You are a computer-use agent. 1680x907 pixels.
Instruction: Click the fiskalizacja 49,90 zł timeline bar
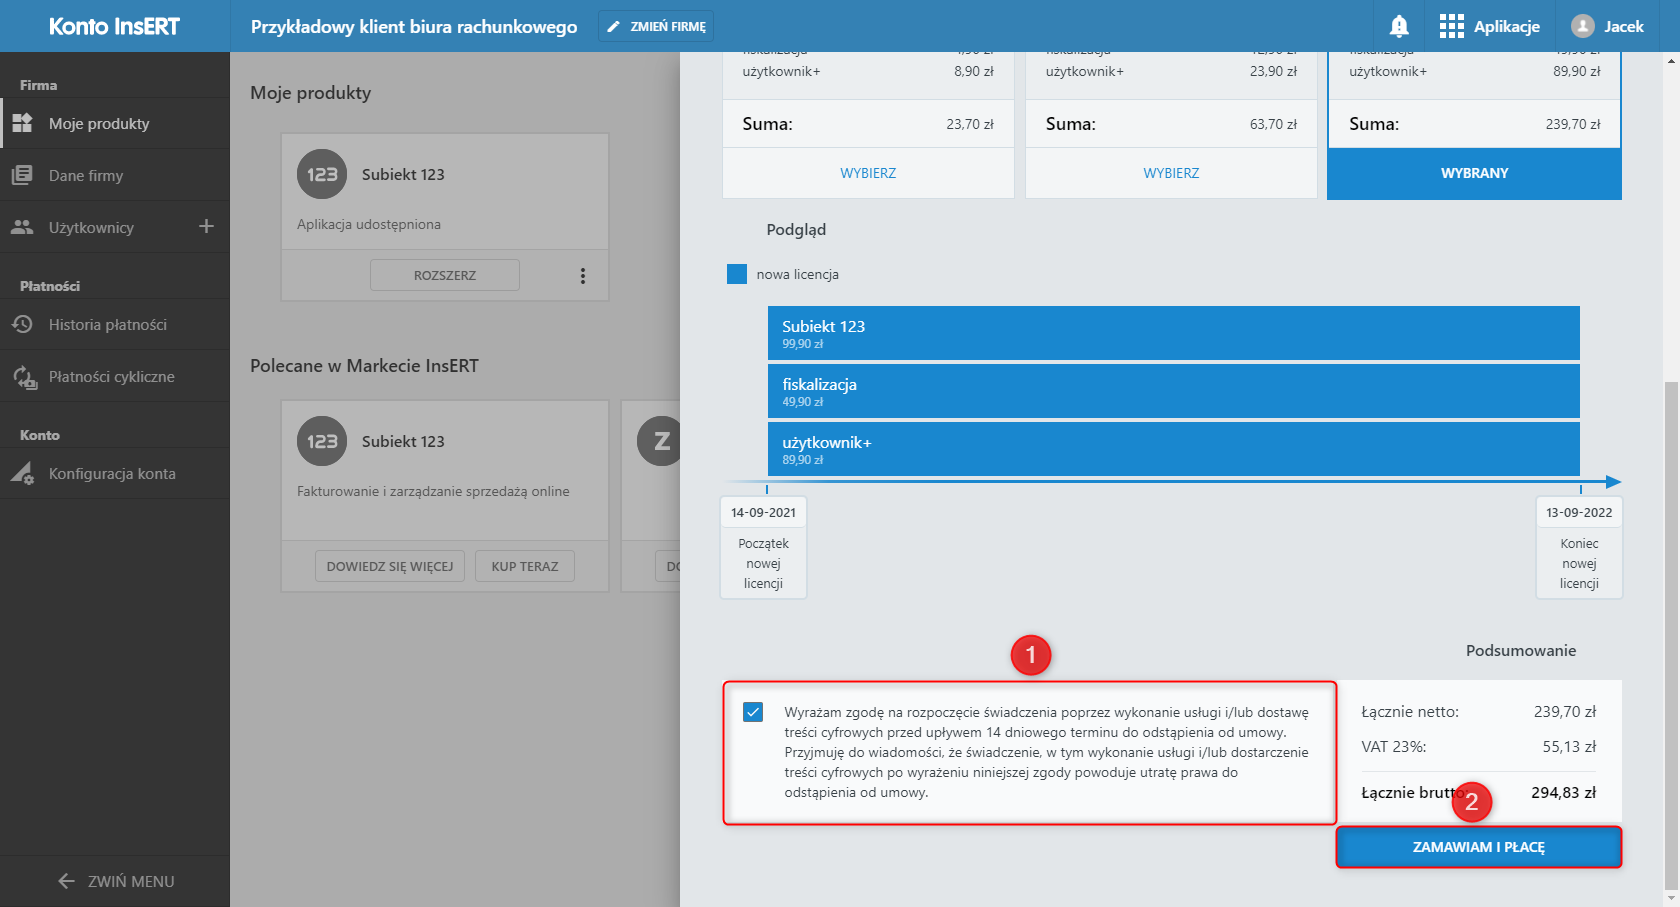coord(1173,391)
